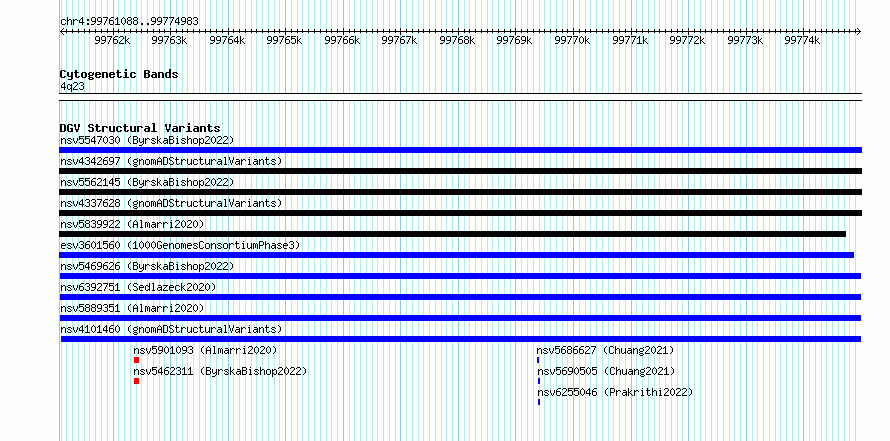
Task: Click the blue bar below nsv6392751
Action: pos(460,297)
